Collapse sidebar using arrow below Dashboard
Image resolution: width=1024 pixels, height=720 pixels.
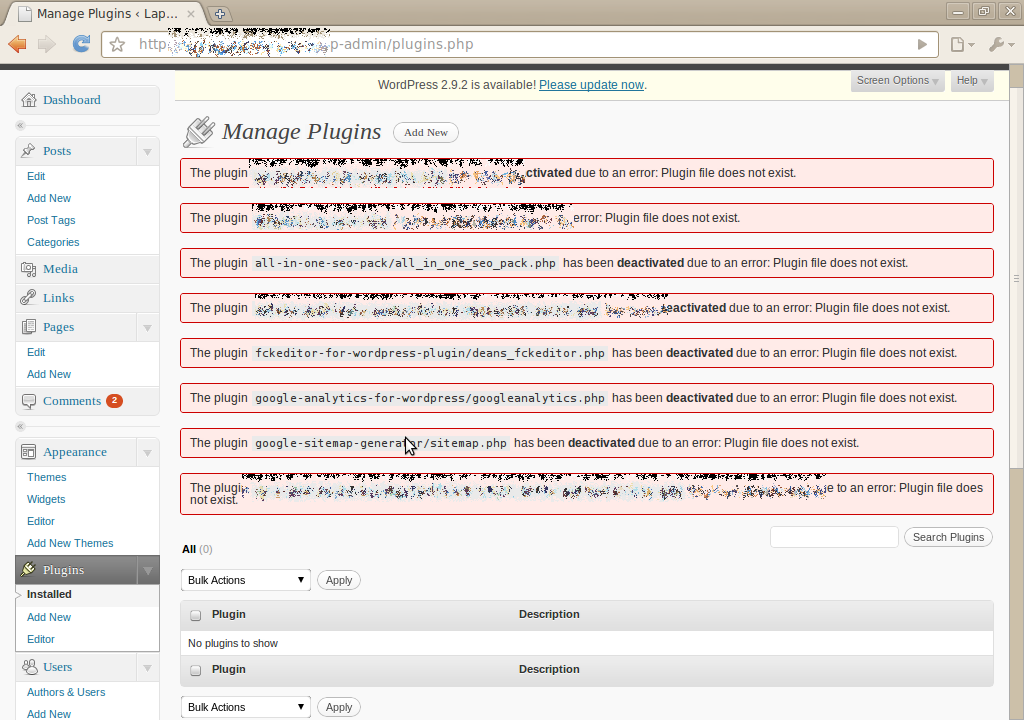tap(20, 125)
